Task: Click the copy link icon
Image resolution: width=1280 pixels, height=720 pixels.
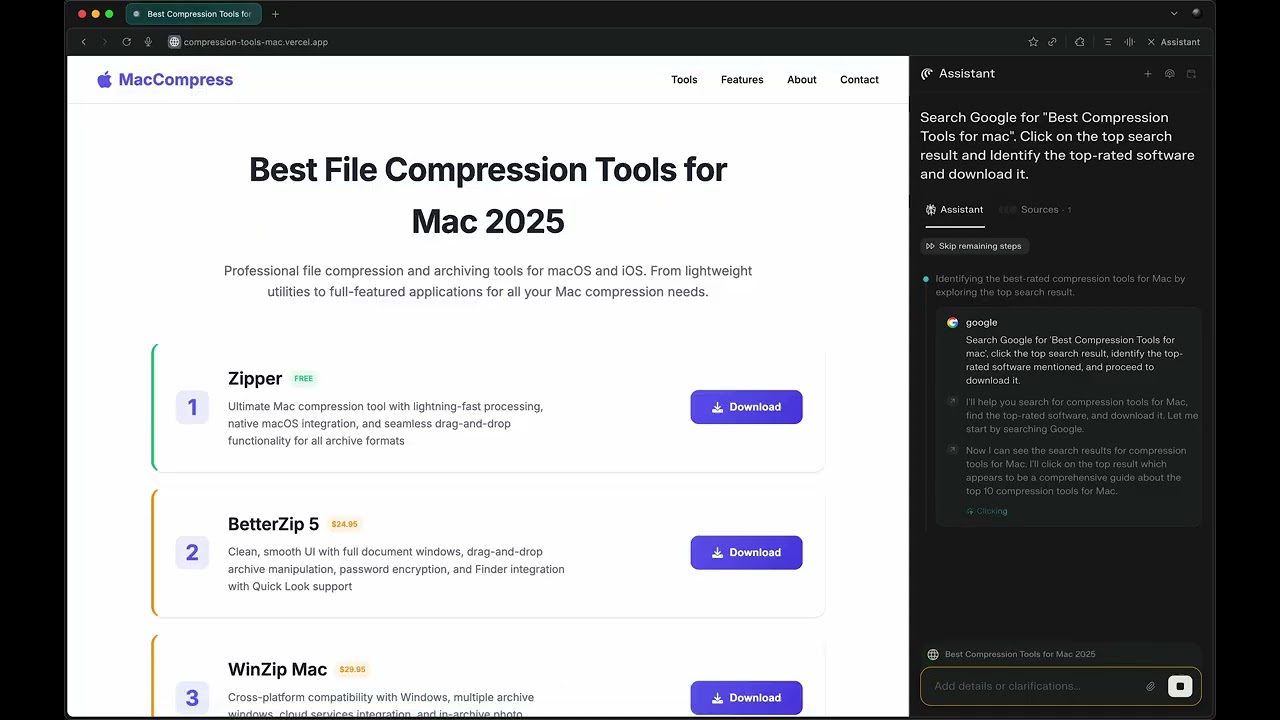Action: [x=1052, y=42]
